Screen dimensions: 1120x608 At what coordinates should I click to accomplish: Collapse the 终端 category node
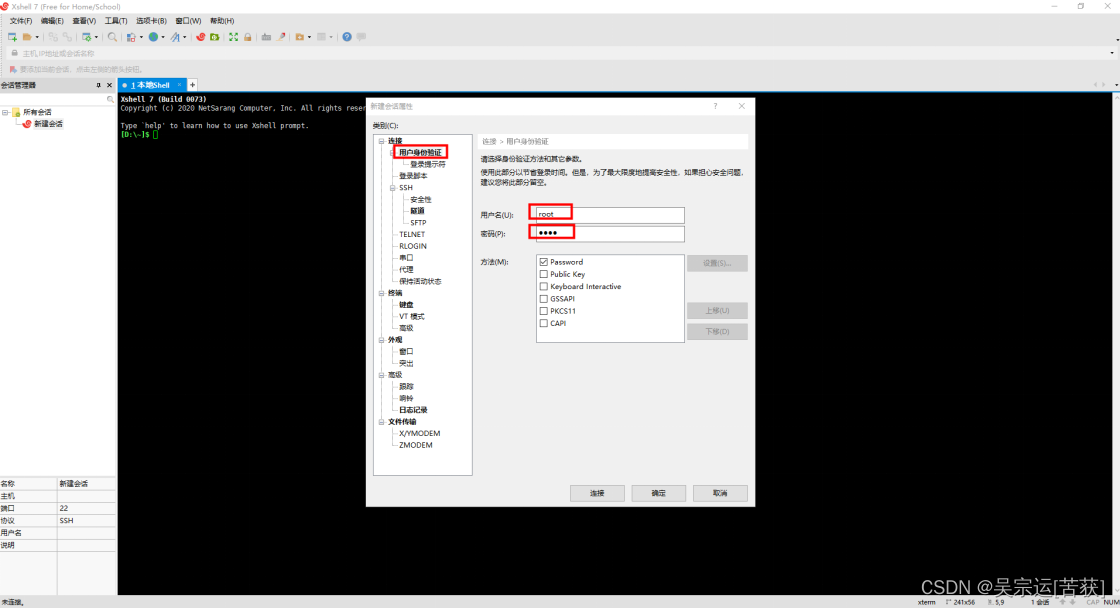point(381,293)
